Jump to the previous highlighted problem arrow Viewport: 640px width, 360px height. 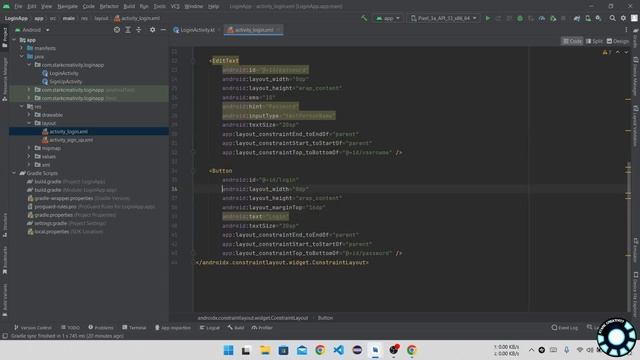click(618, 52)
